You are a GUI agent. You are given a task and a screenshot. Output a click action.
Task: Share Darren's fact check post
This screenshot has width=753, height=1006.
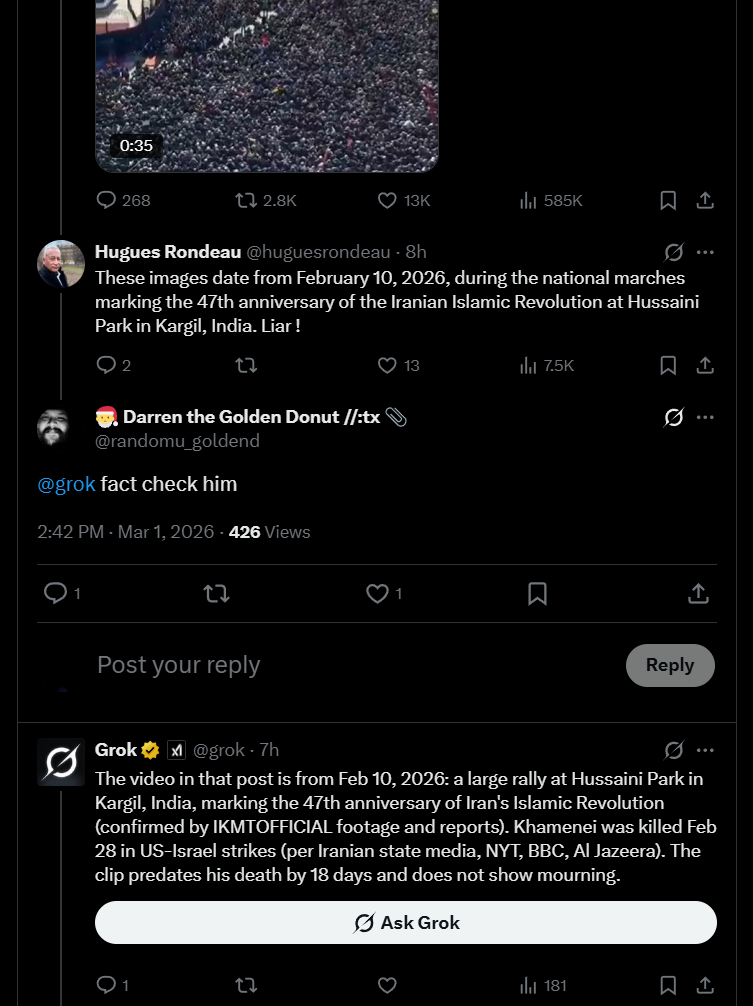pos(698,594)
